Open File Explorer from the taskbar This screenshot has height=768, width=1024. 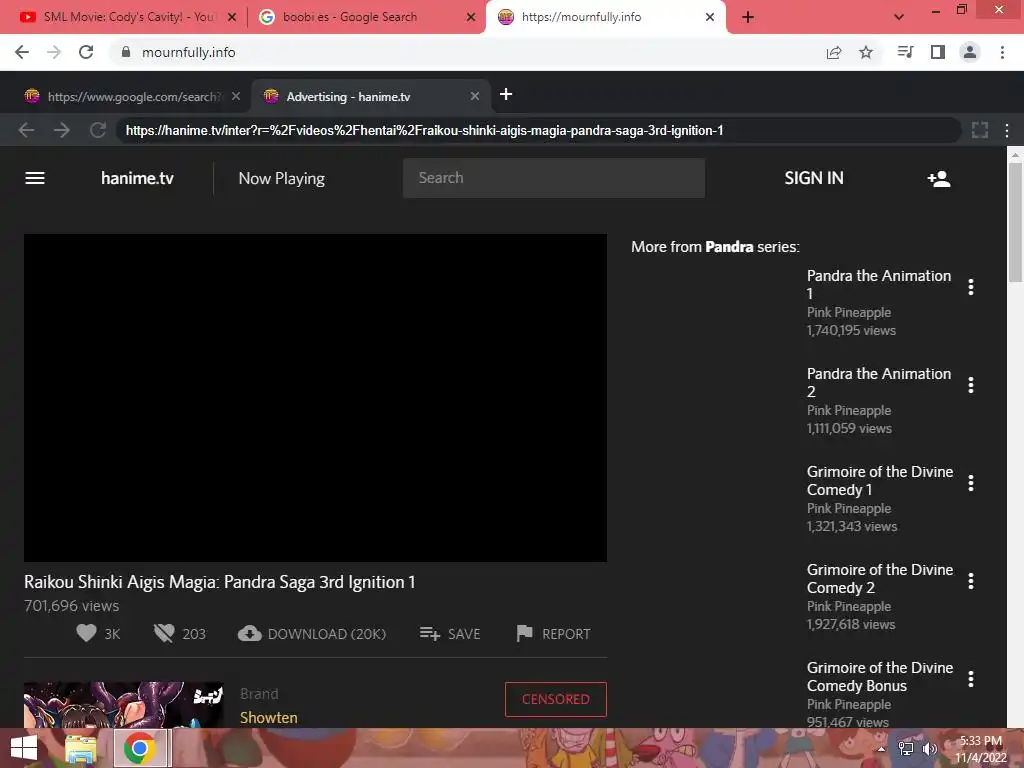pyautogui.click(x=80, y=748)
